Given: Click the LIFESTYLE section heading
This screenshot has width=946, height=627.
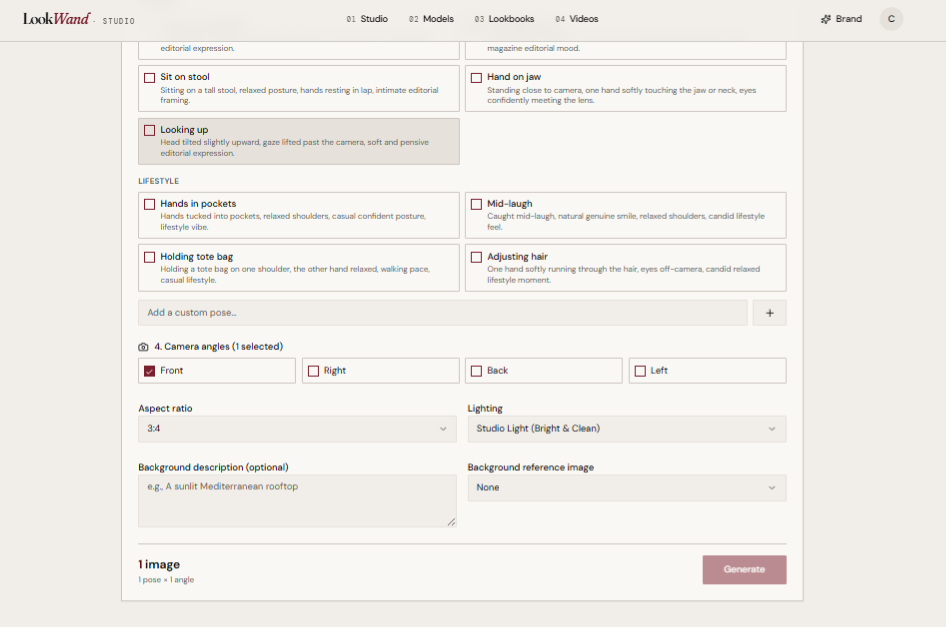Looking at the screenshot, I should click(159, 181).
